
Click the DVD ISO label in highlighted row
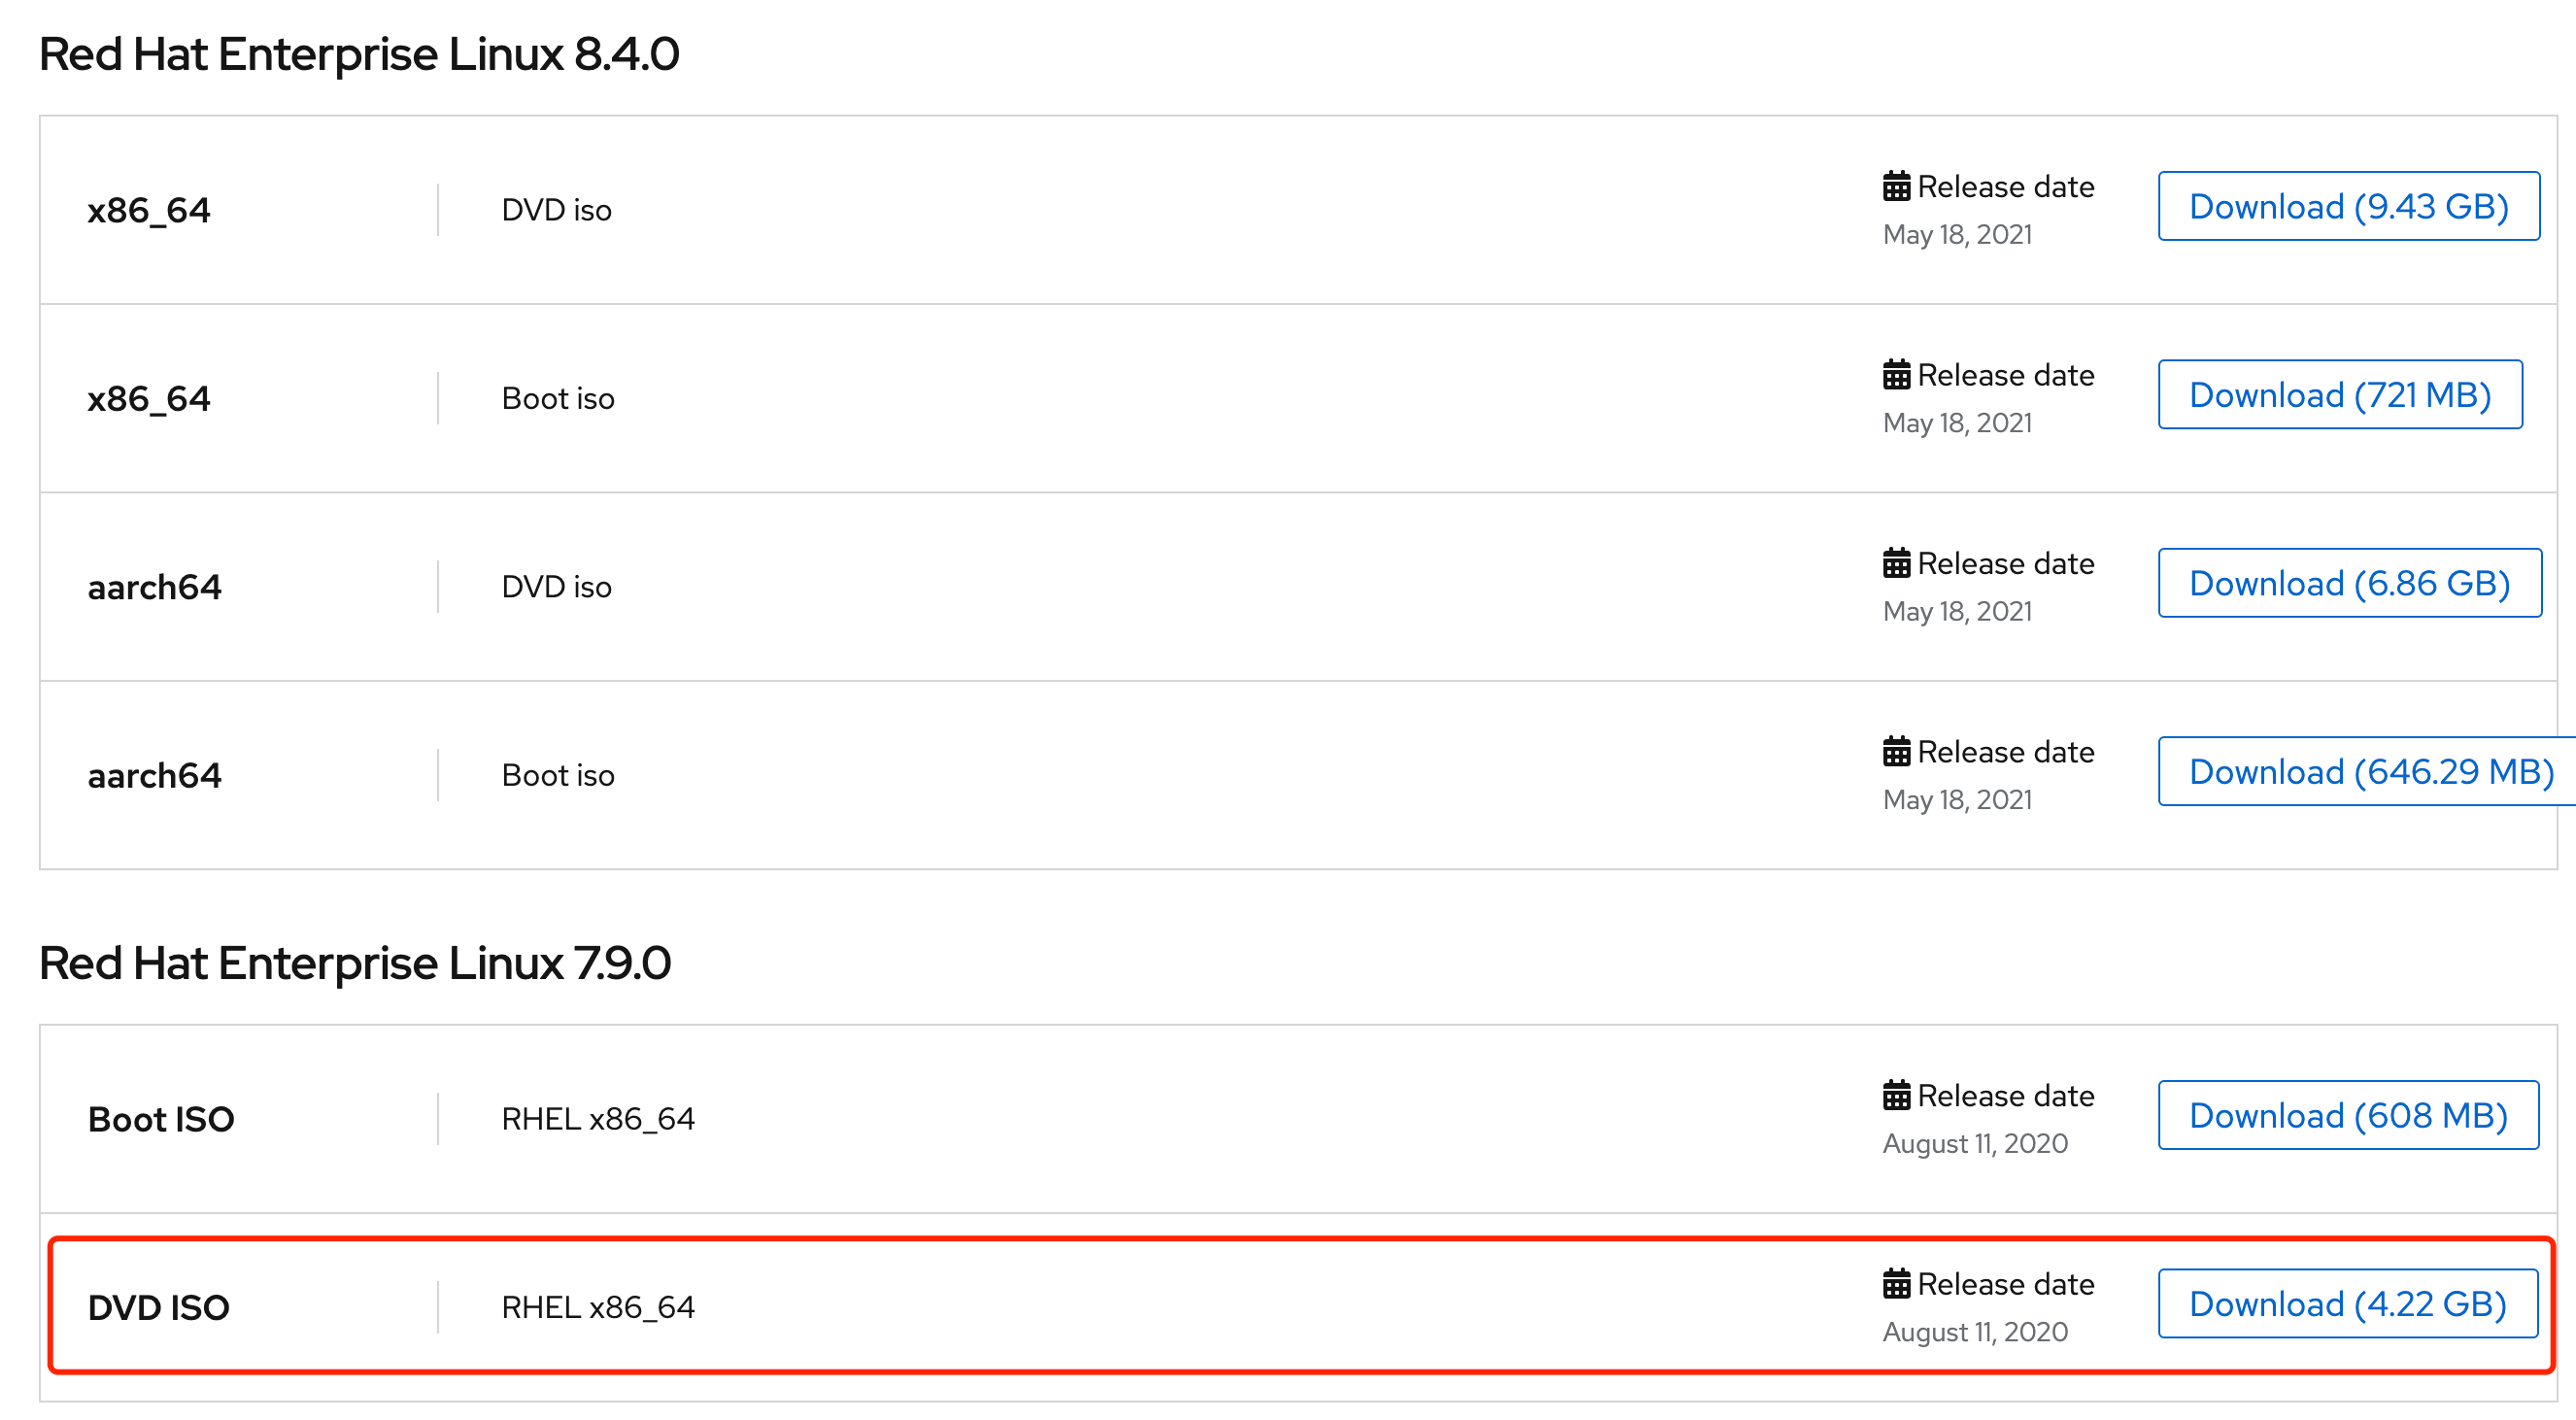click(159, 1308)
